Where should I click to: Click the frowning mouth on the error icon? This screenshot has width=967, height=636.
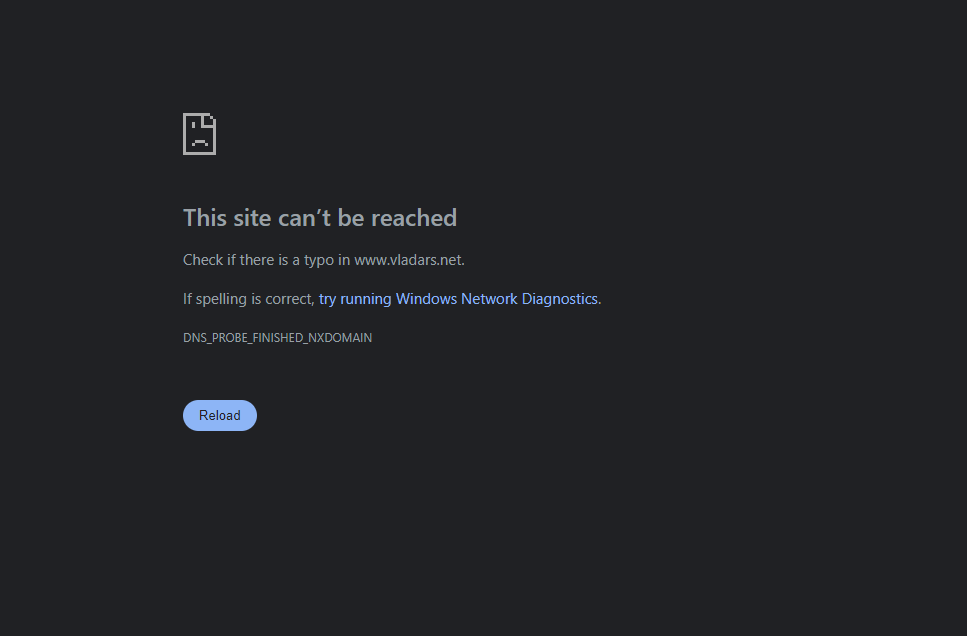(x=199, y=142)
